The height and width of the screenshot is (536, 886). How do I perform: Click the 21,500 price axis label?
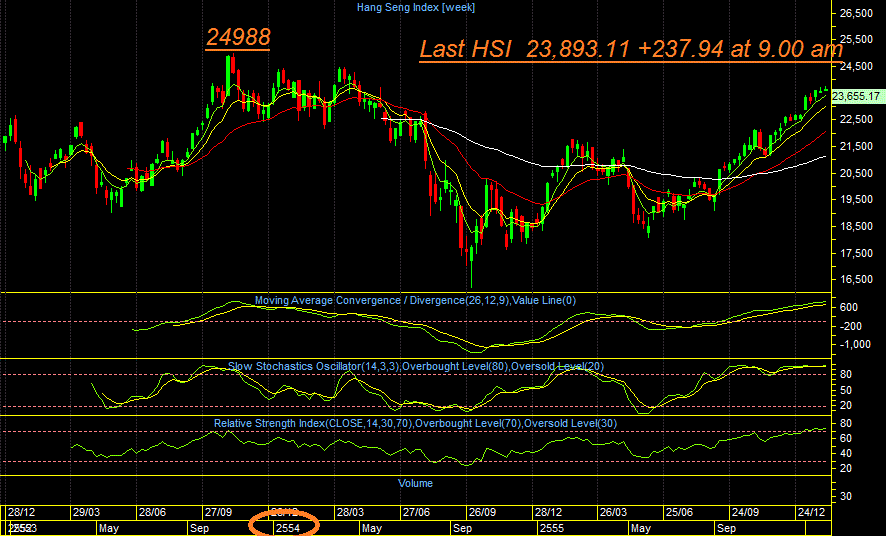(x=857, y=146)
